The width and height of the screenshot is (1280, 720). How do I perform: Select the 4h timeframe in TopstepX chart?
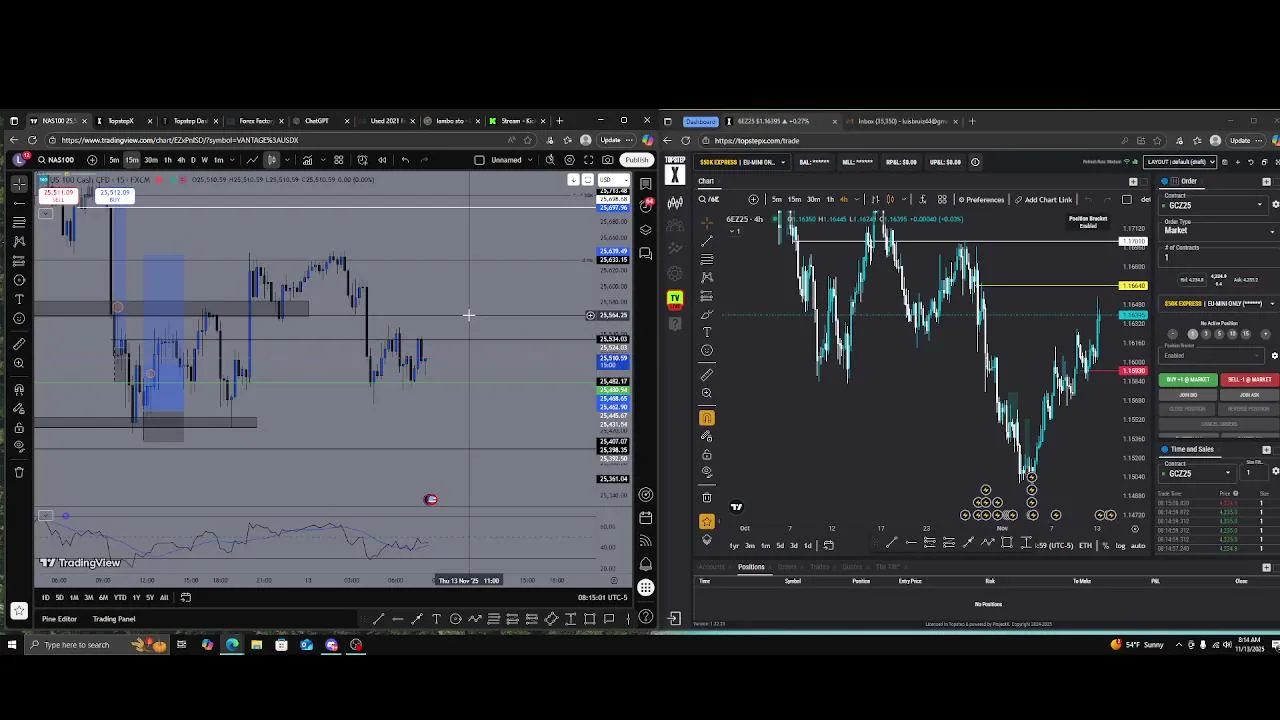(x=844, y=199)
